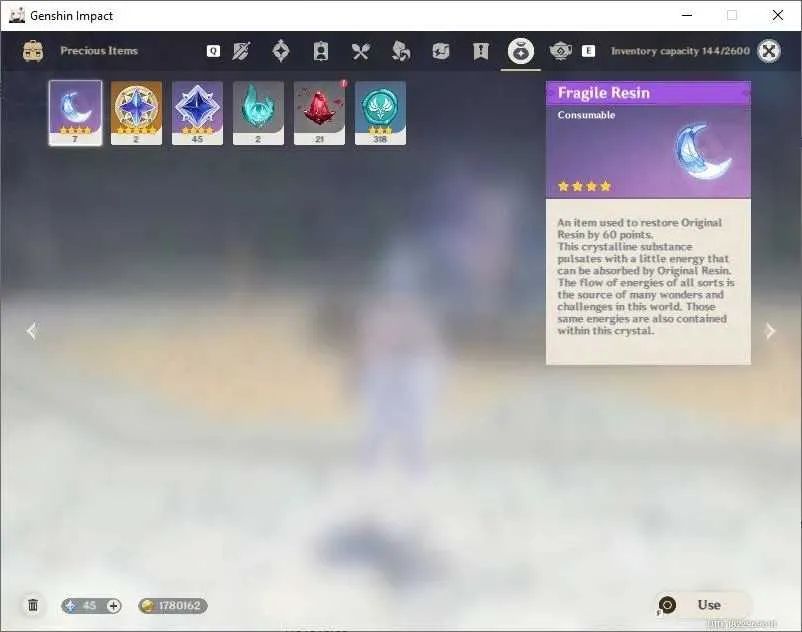Open the Materials tab with leaf icon
Viewport: 802px width, 632px height.
click(x=400, y=51)
